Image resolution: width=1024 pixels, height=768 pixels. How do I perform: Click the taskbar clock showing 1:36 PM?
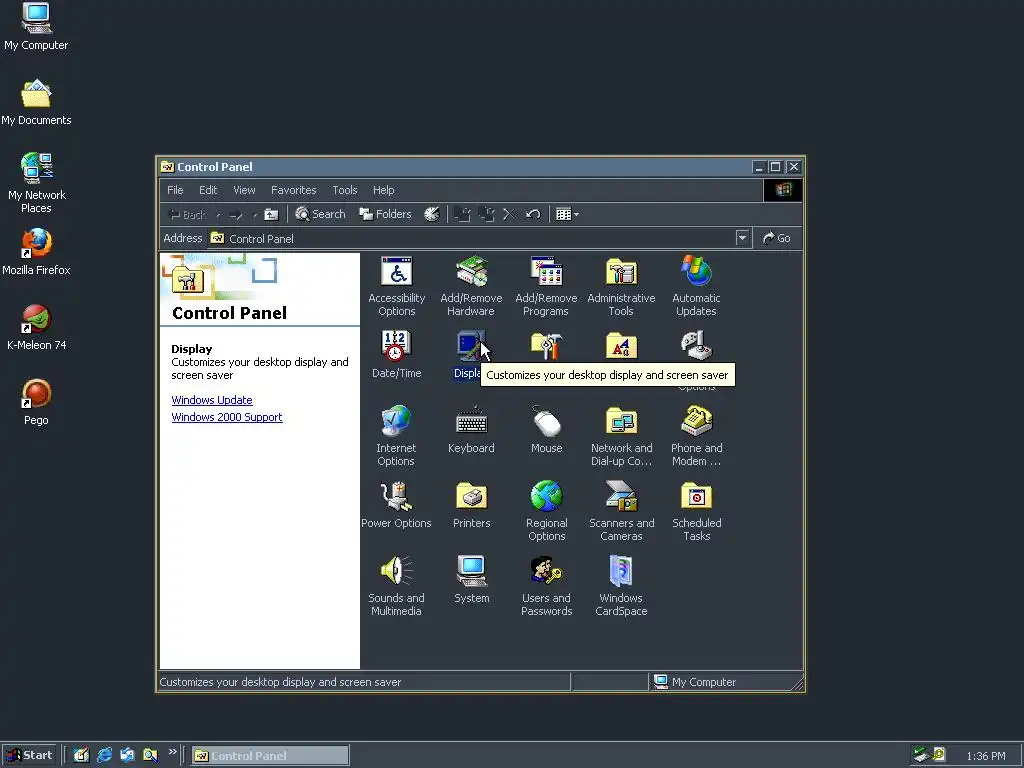(985, 756)
